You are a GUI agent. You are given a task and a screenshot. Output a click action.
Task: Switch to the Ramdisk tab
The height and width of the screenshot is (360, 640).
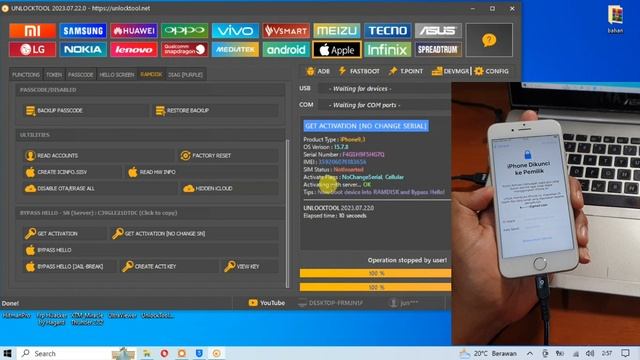click(151, 75)
